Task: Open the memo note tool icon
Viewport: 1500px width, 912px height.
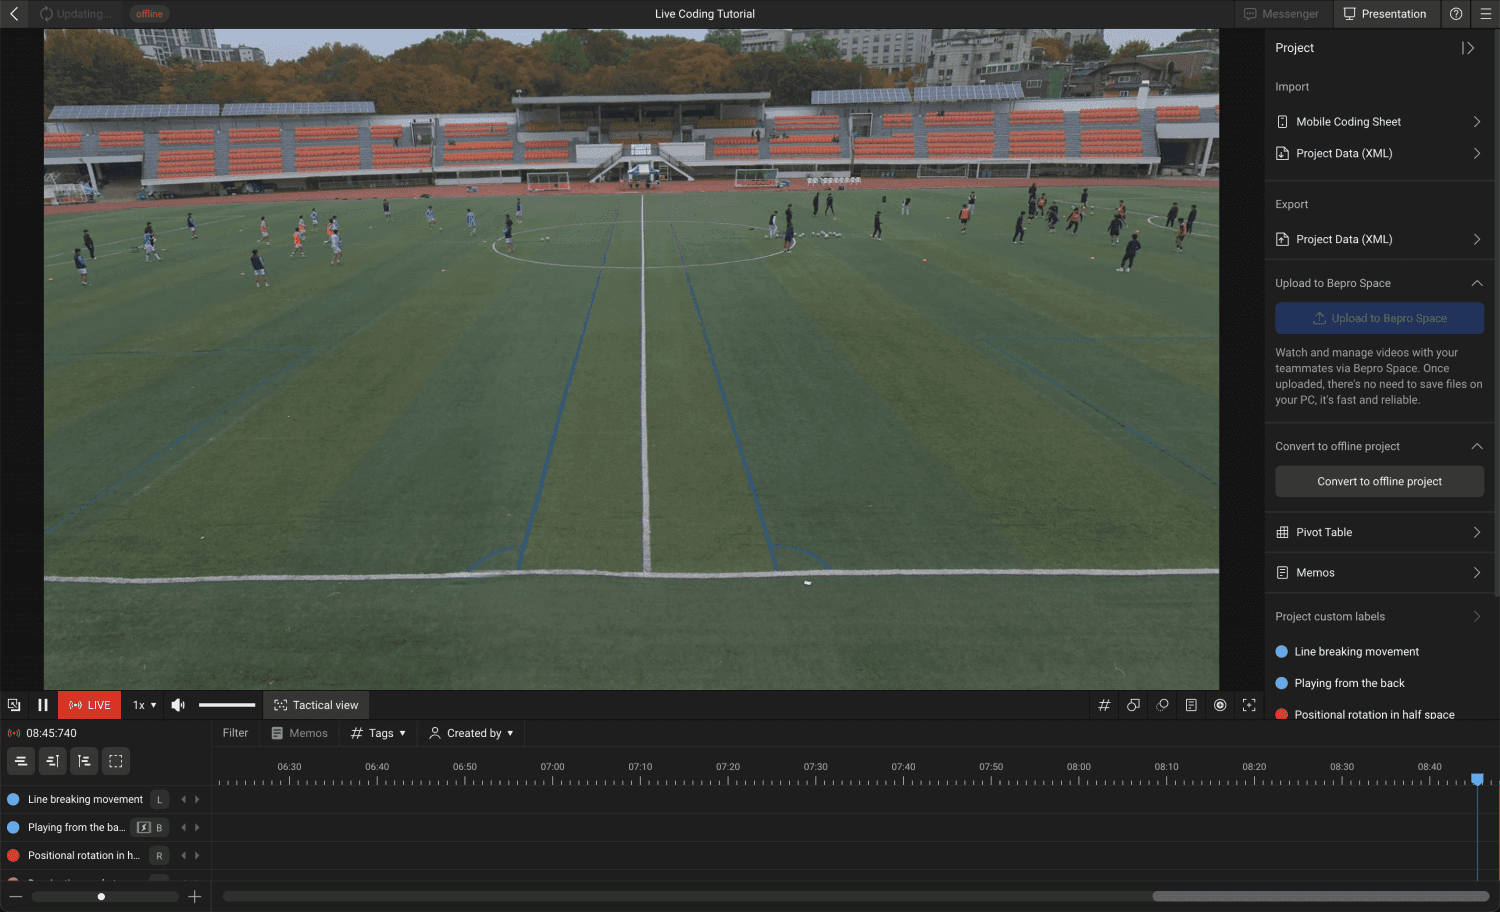Action: pyautogui.click(x=1191, y=705)
